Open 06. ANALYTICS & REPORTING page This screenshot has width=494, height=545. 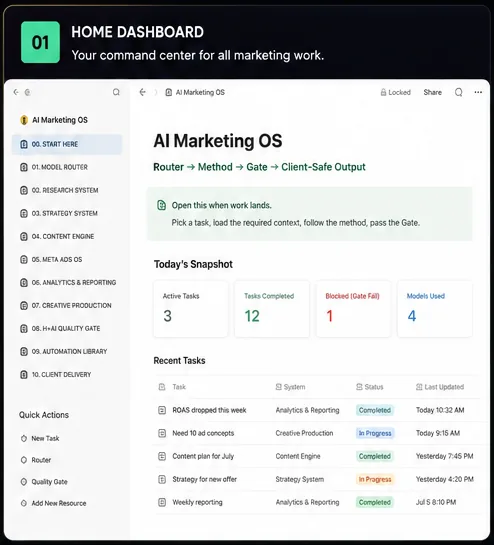coord(74,282)
